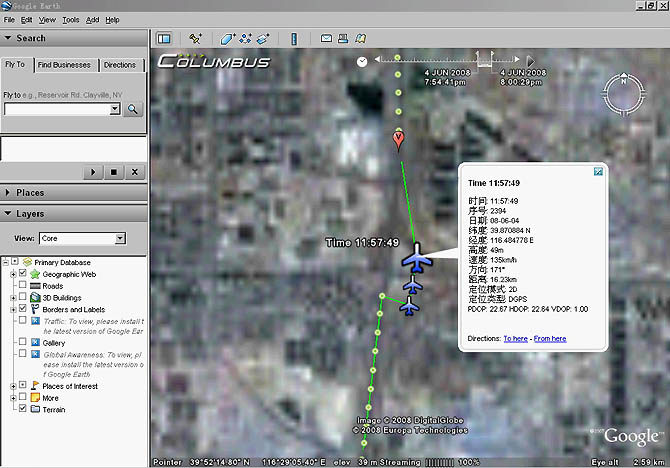Show the ruler tool
This screenshot has height=468, width=670.
click(x=294, y=39)
